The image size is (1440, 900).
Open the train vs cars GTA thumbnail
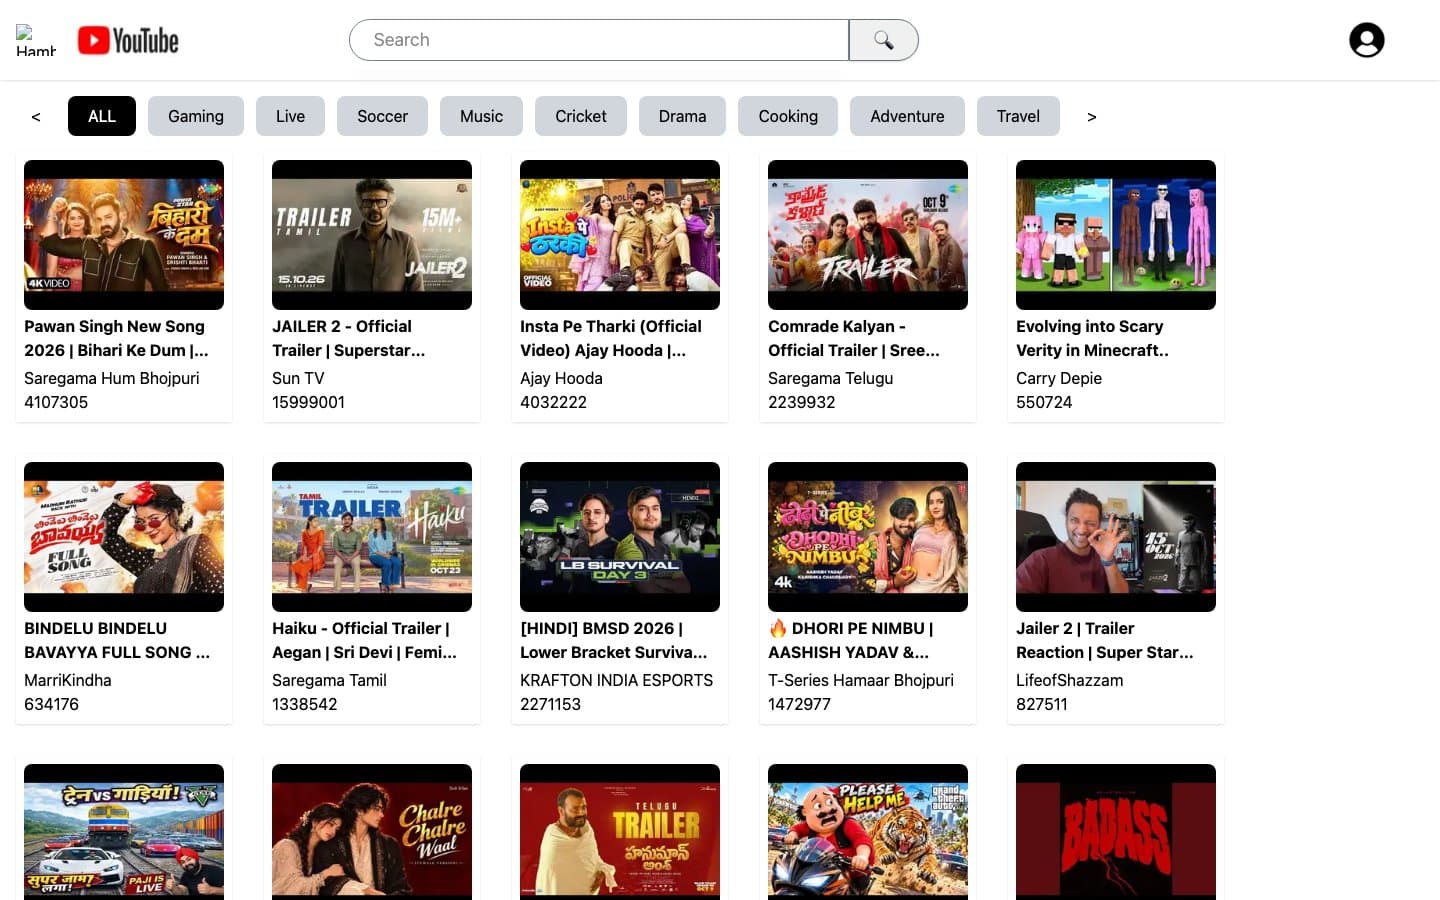pos(124,832)
